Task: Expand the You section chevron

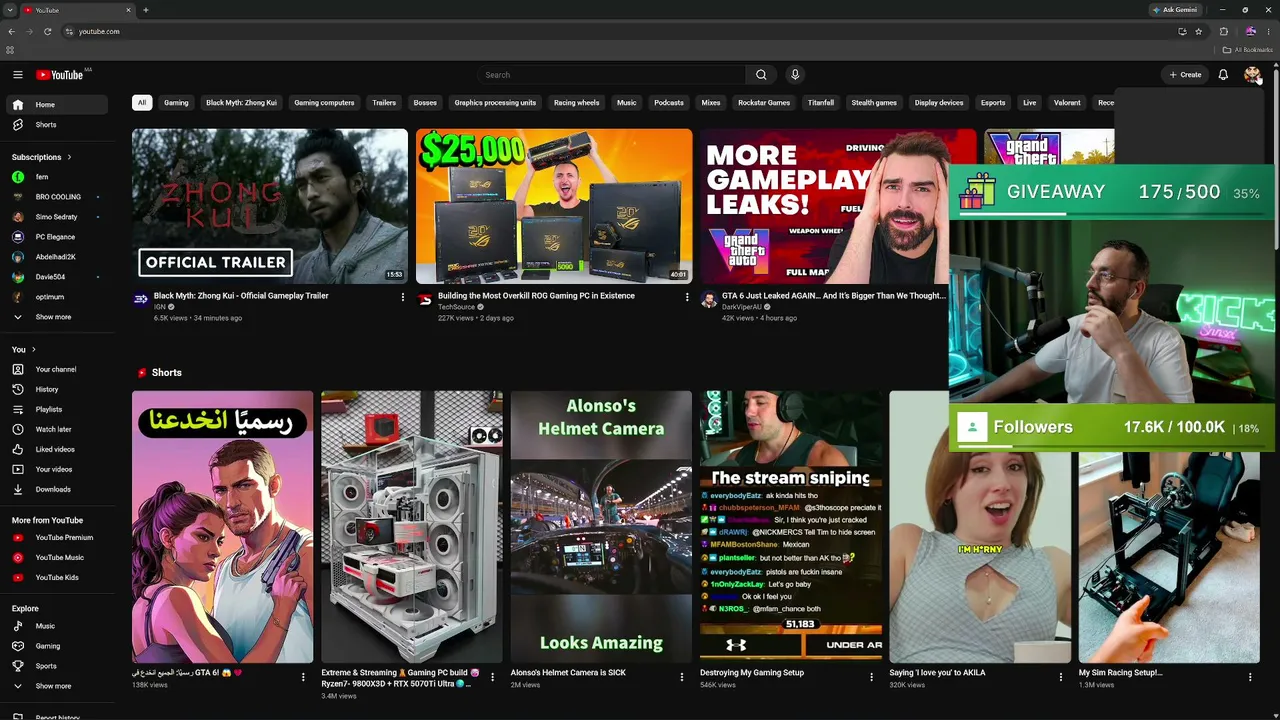Action: pos(34,349)
